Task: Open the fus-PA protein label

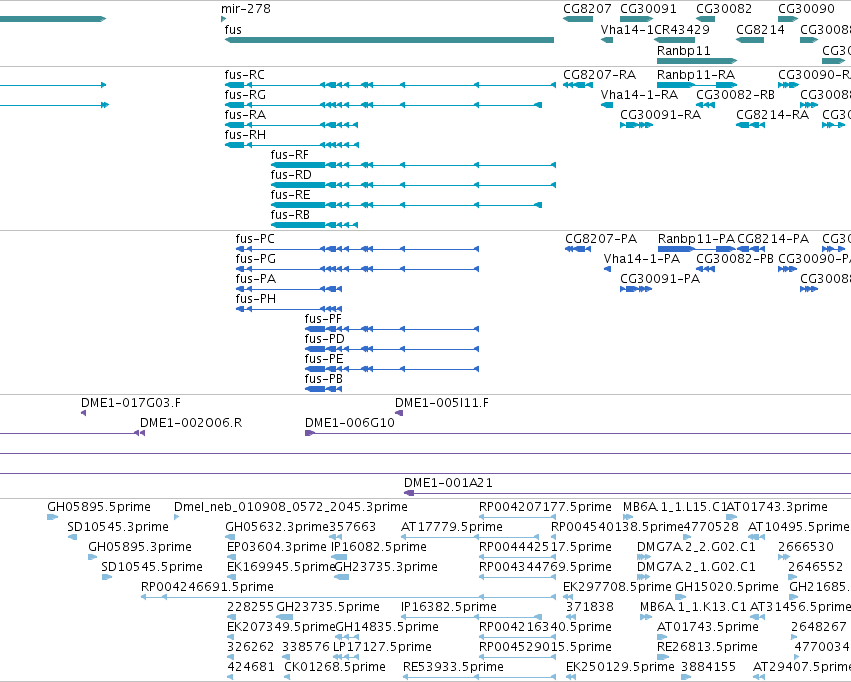Action: click(x=256, y=279)
